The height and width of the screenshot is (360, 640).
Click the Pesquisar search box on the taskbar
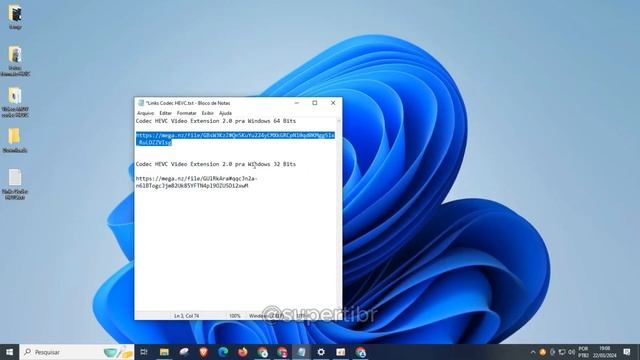[77, 352]
